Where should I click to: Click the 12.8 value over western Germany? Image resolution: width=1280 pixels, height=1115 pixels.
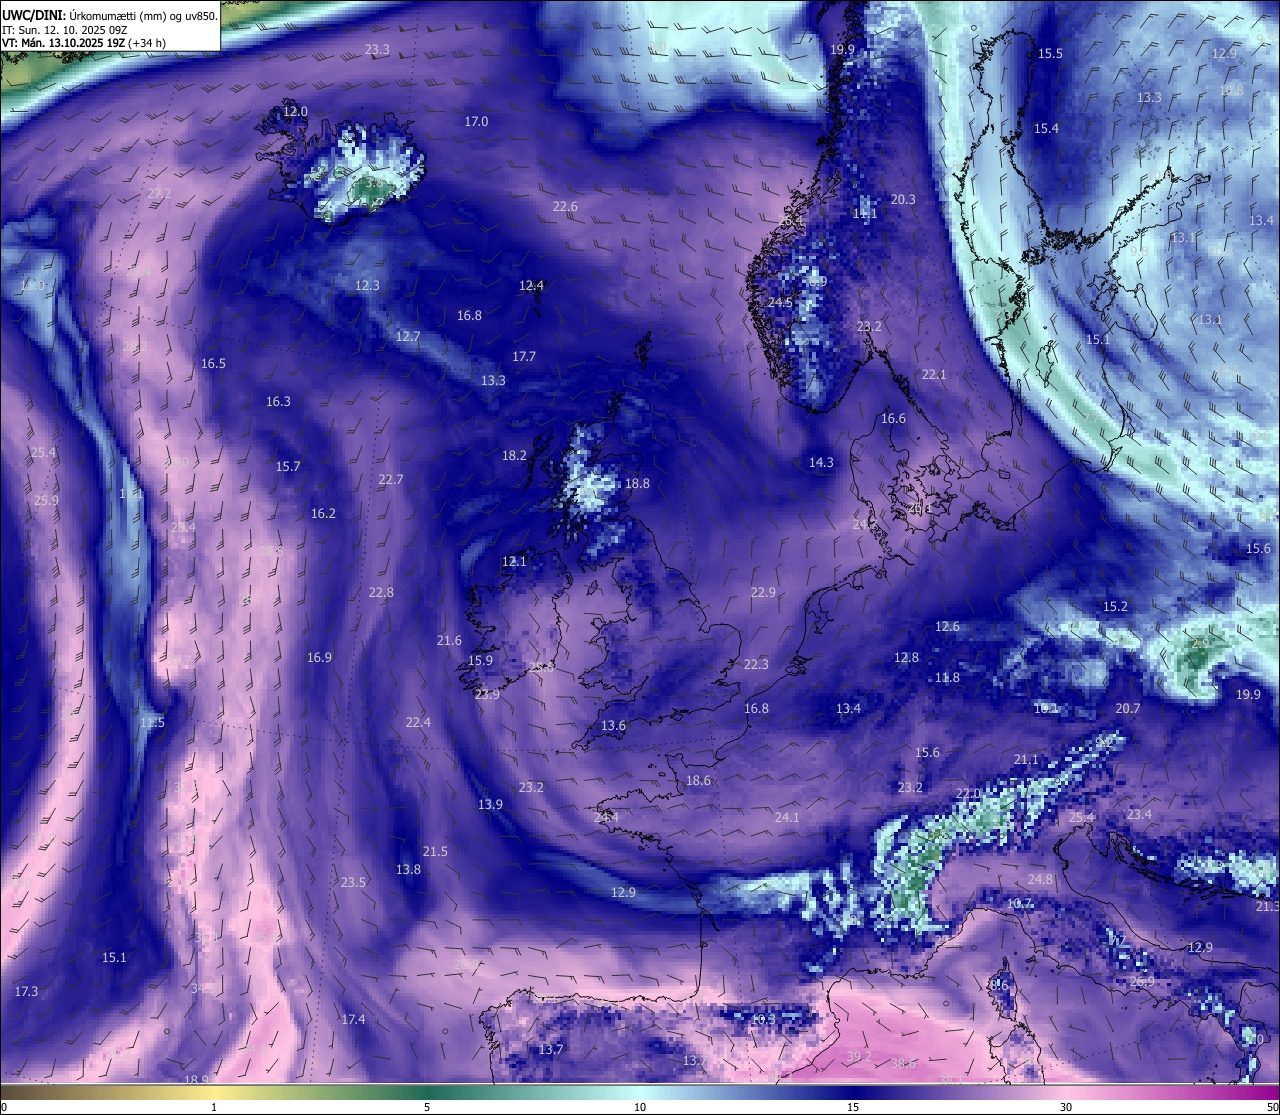pyautogui.click(x=906, y=658)
